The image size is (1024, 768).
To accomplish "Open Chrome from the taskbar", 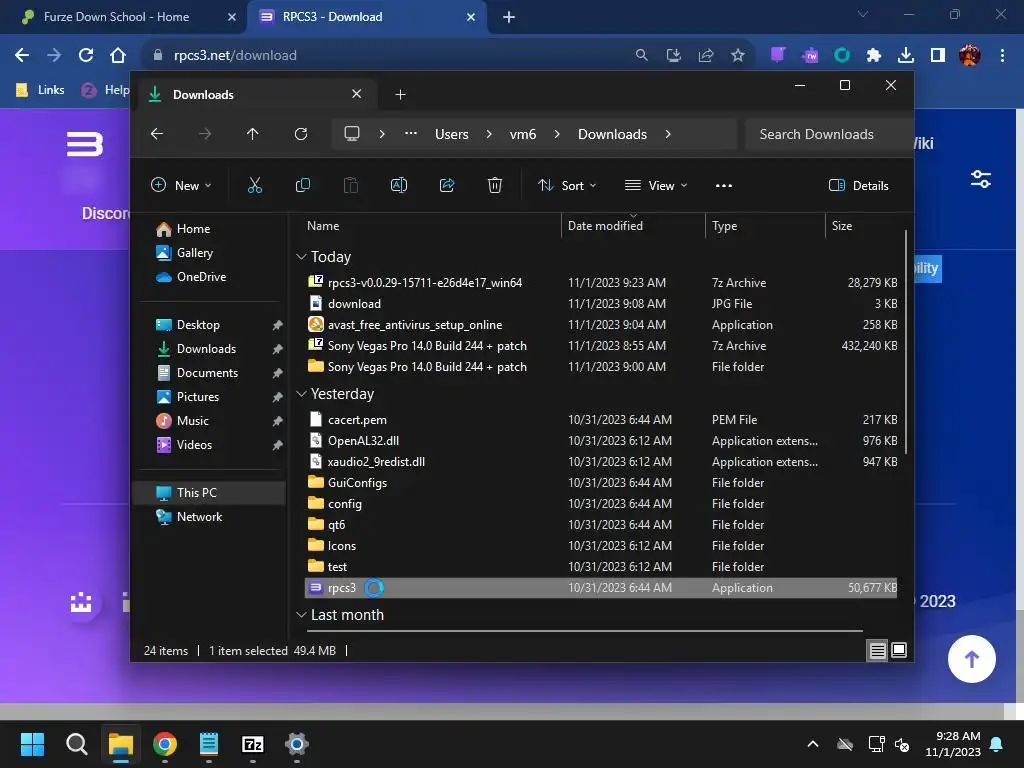I will tap(165, 744).
